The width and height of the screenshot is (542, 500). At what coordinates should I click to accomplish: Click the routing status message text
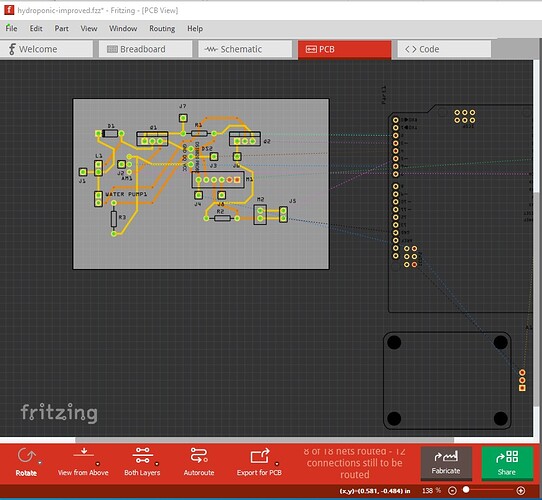click(354, 463)
